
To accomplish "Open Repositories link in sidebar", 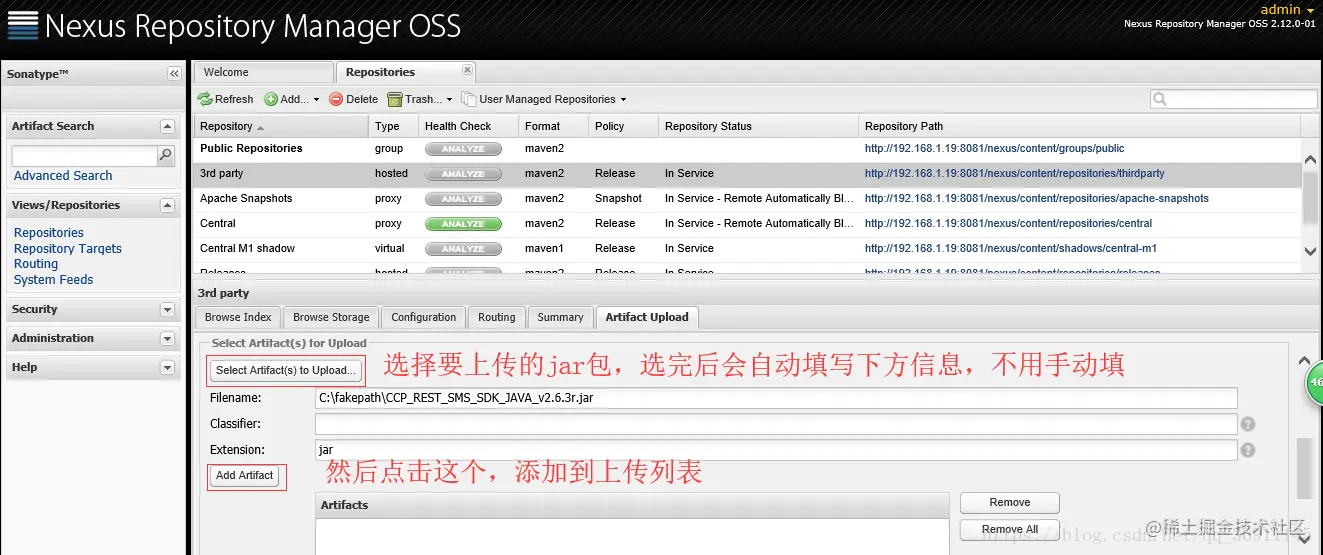I will pyautogui.click(x=49, y=233).
